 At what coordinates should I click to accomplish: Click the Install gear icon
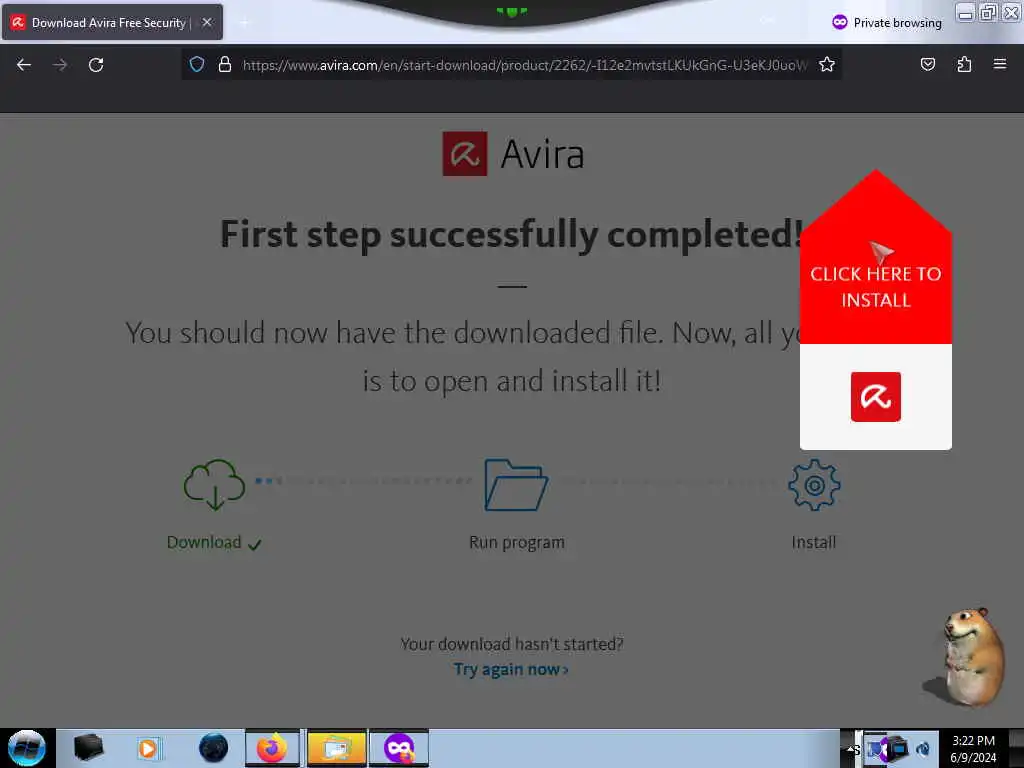(814, 485)
